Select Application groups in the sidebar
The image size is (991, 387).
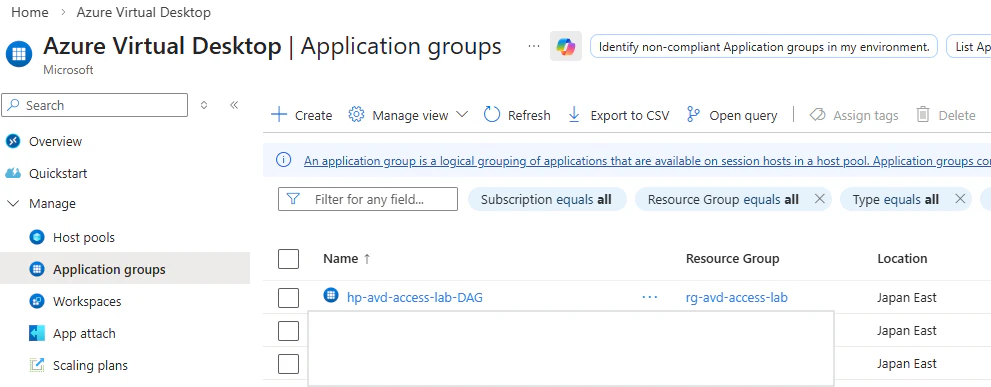click(109, 269)
